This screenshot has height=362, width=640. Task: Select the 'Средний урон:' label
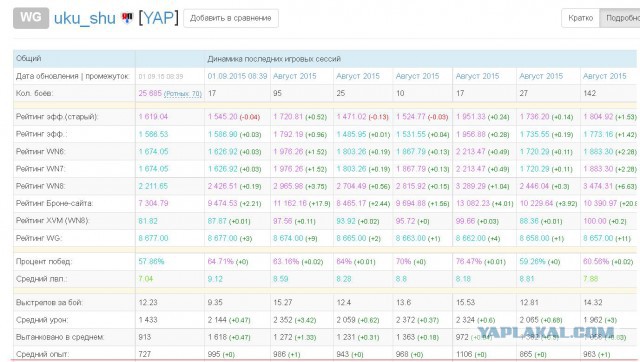click(42, 320)
